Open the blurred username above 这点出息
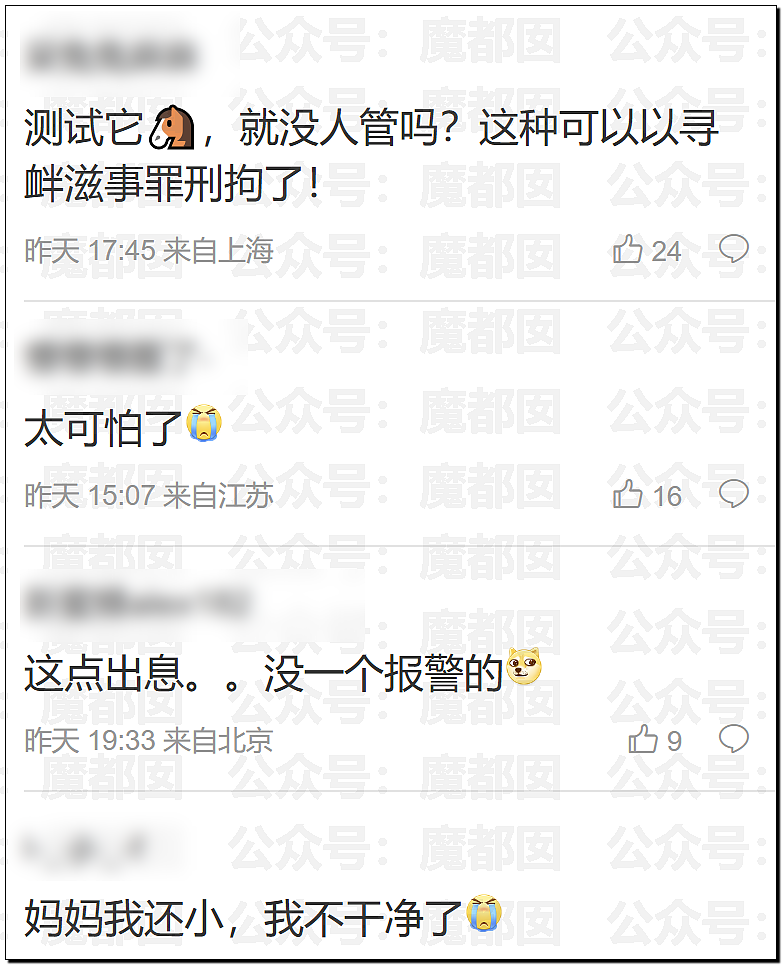The width and height of the screenshot is (783, 966). tap(137, 602)
